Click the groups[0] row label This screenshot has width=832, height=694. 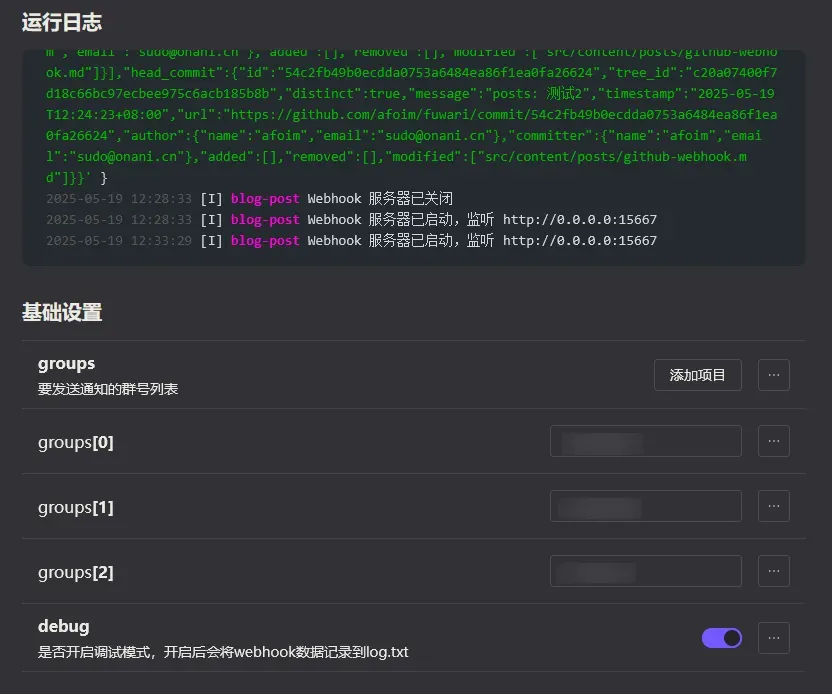coord(76,442)
